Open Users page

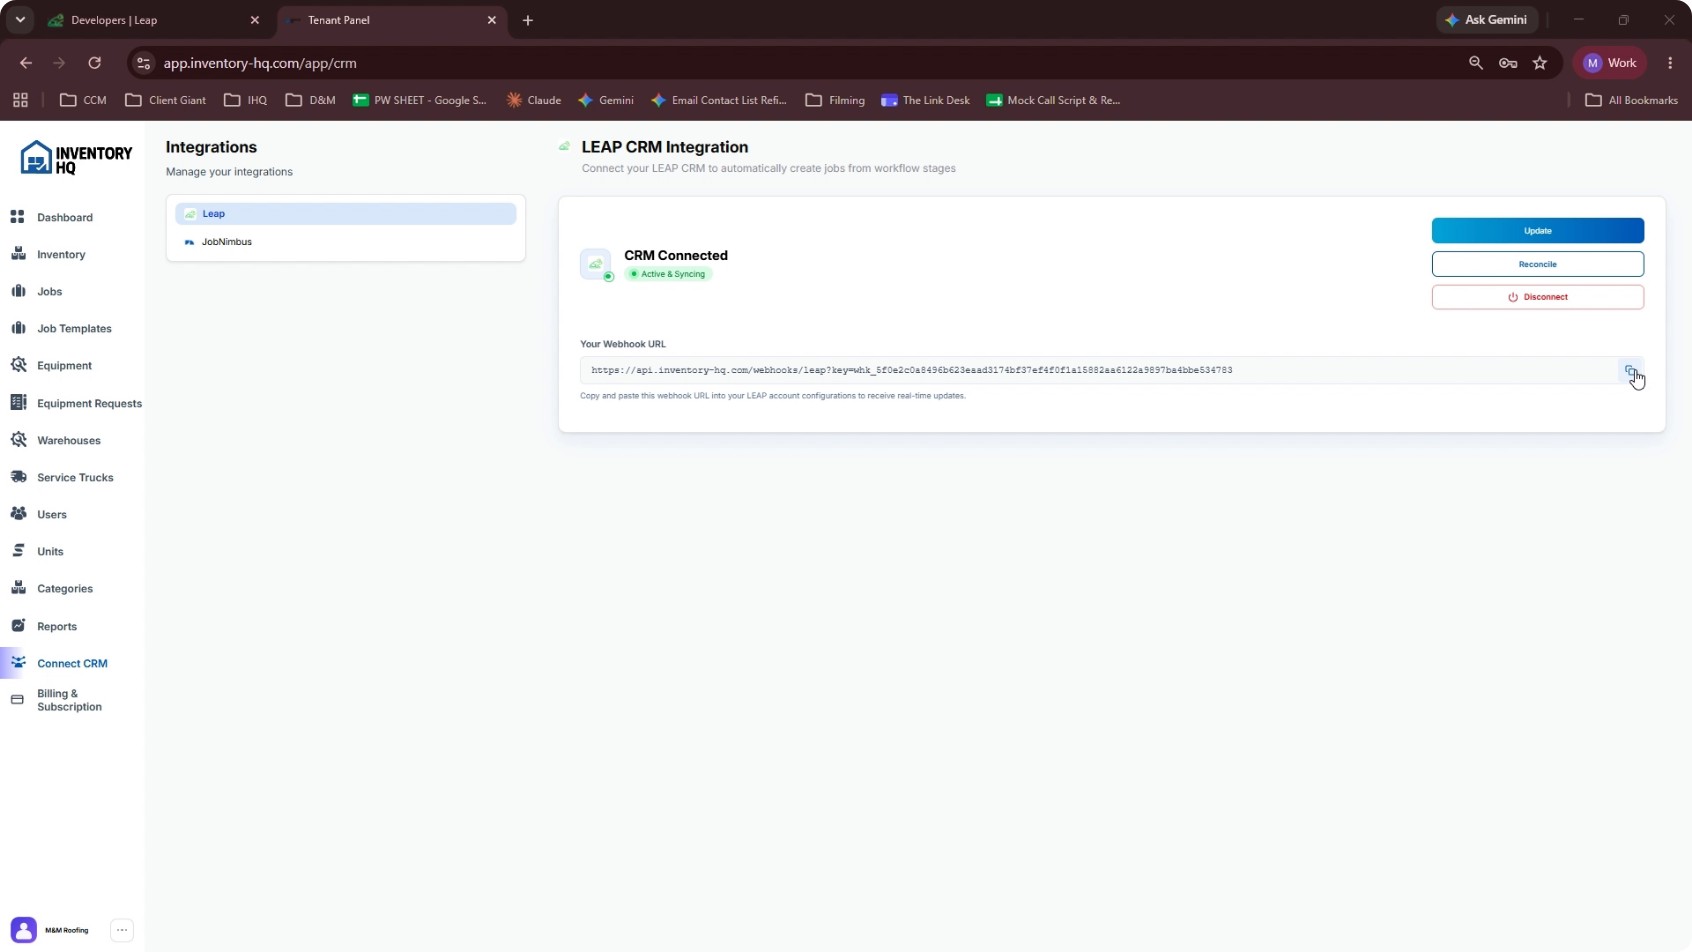tap(52, 514)
